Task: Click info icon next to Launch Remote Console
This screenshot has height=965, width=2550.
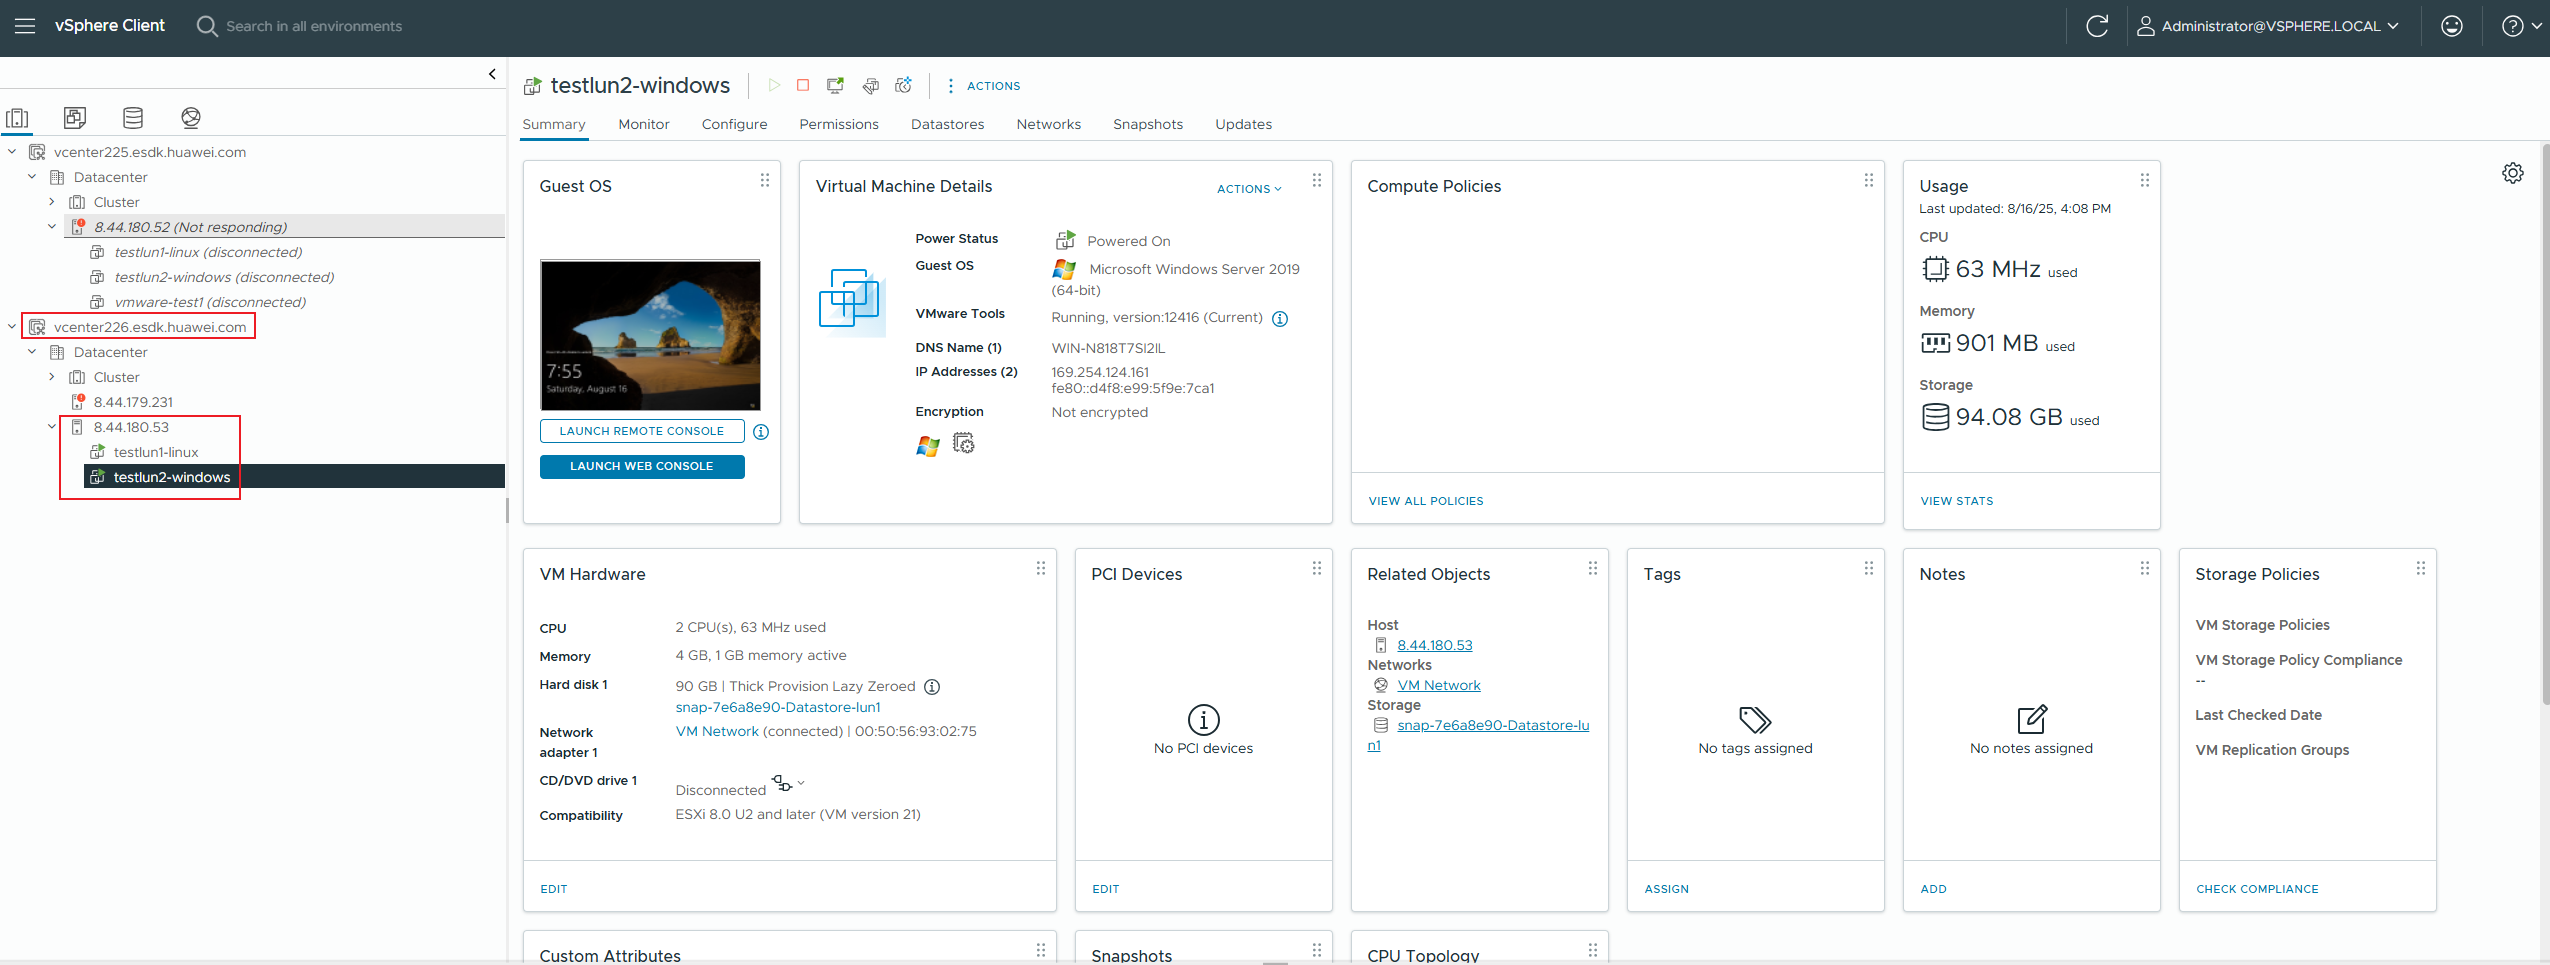Action: click(x=761, y=432)
